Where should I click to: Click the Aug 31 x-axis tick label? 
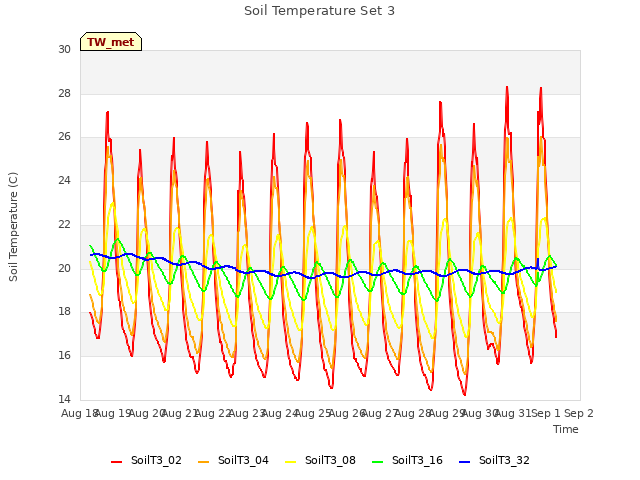pyautogui.click(x=513, y=414)
